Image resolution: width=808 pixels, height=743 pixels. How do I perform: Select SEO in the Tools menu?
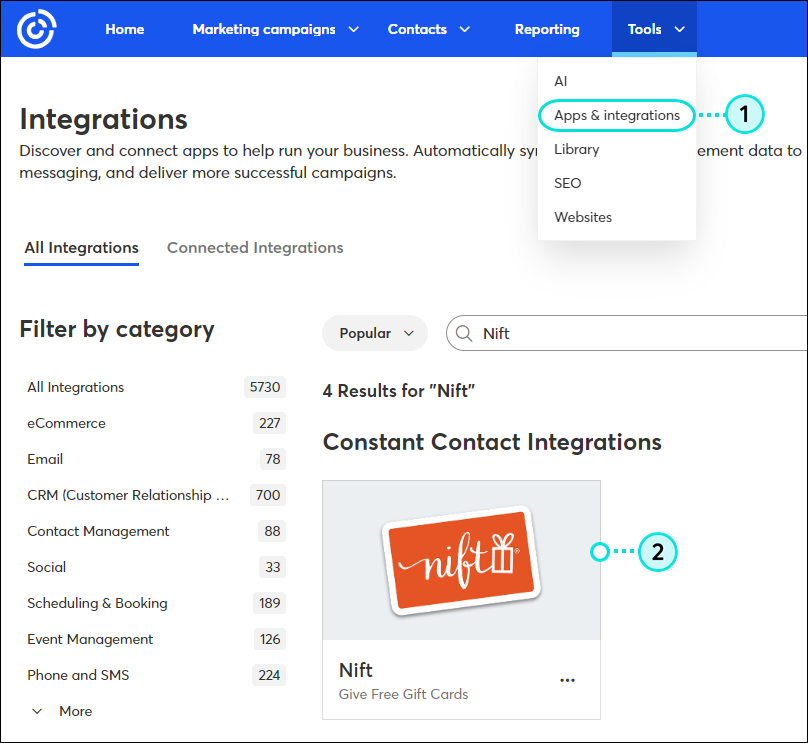click(567, 183)
